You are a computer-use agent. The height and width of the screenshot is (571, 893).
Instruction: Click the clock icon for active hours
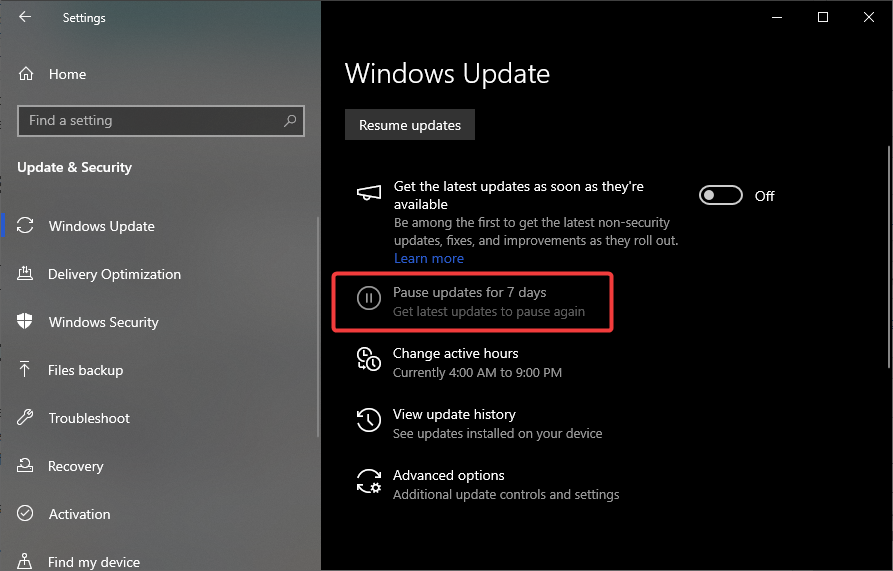[368, 359]
